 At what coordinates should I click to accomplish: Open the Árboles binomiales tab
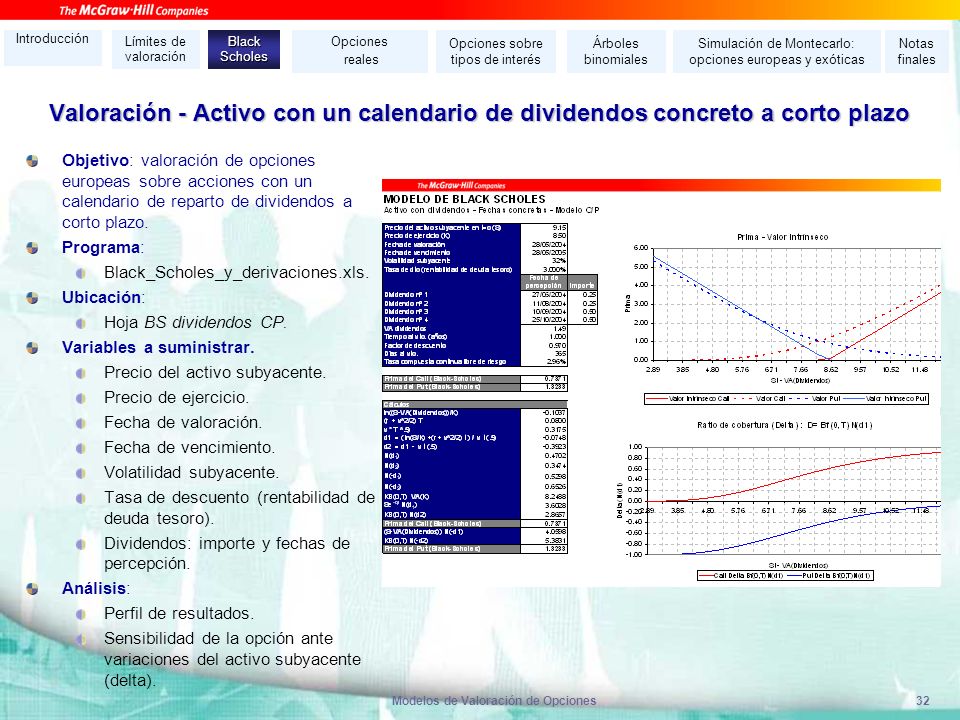click(616, 51)
